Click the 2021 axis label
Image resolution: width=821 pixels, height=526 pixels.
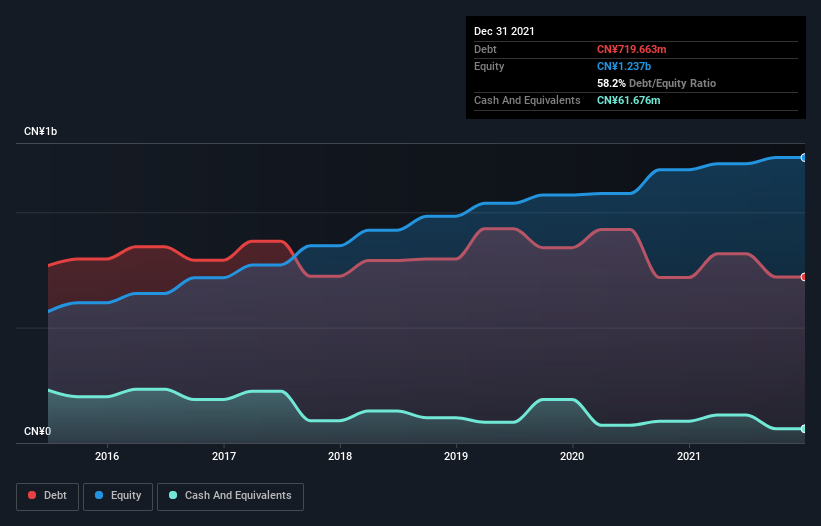[x=689, y=456]
